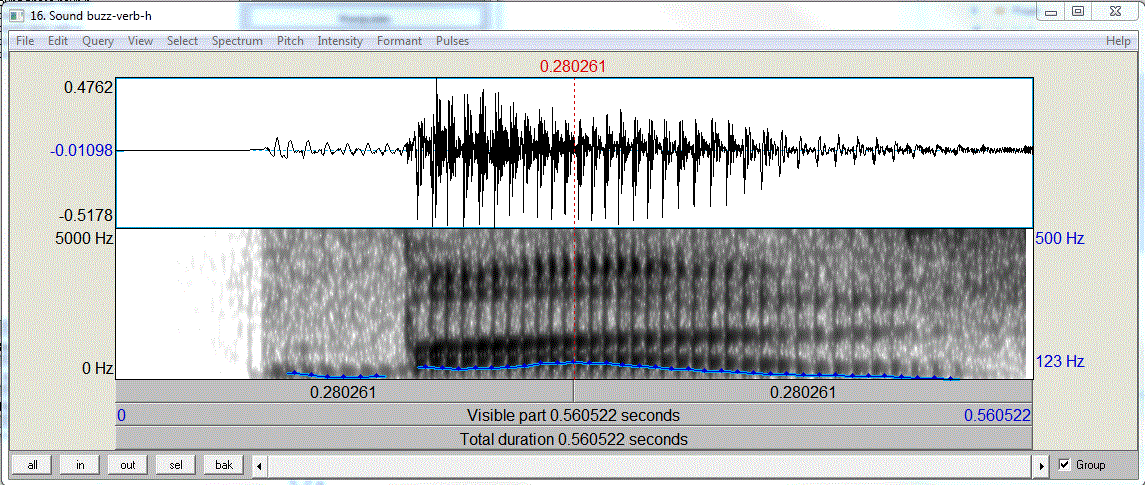Click the waveform at the cursor line

(x=575, y=150)
